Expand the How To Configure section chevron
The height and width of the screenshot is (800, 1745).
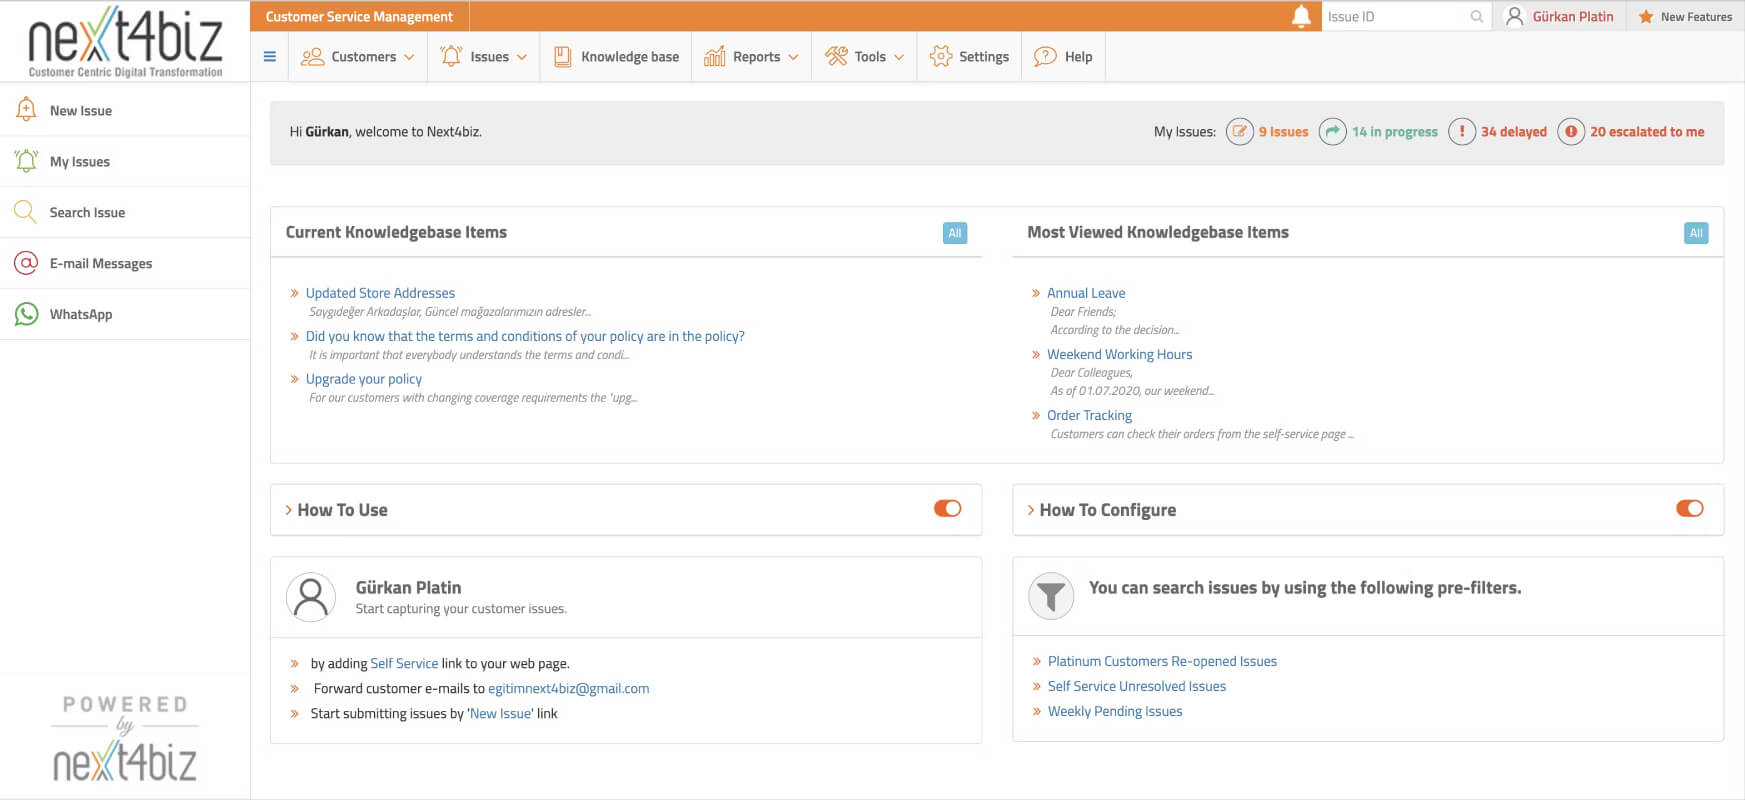tap(1031, 510)
